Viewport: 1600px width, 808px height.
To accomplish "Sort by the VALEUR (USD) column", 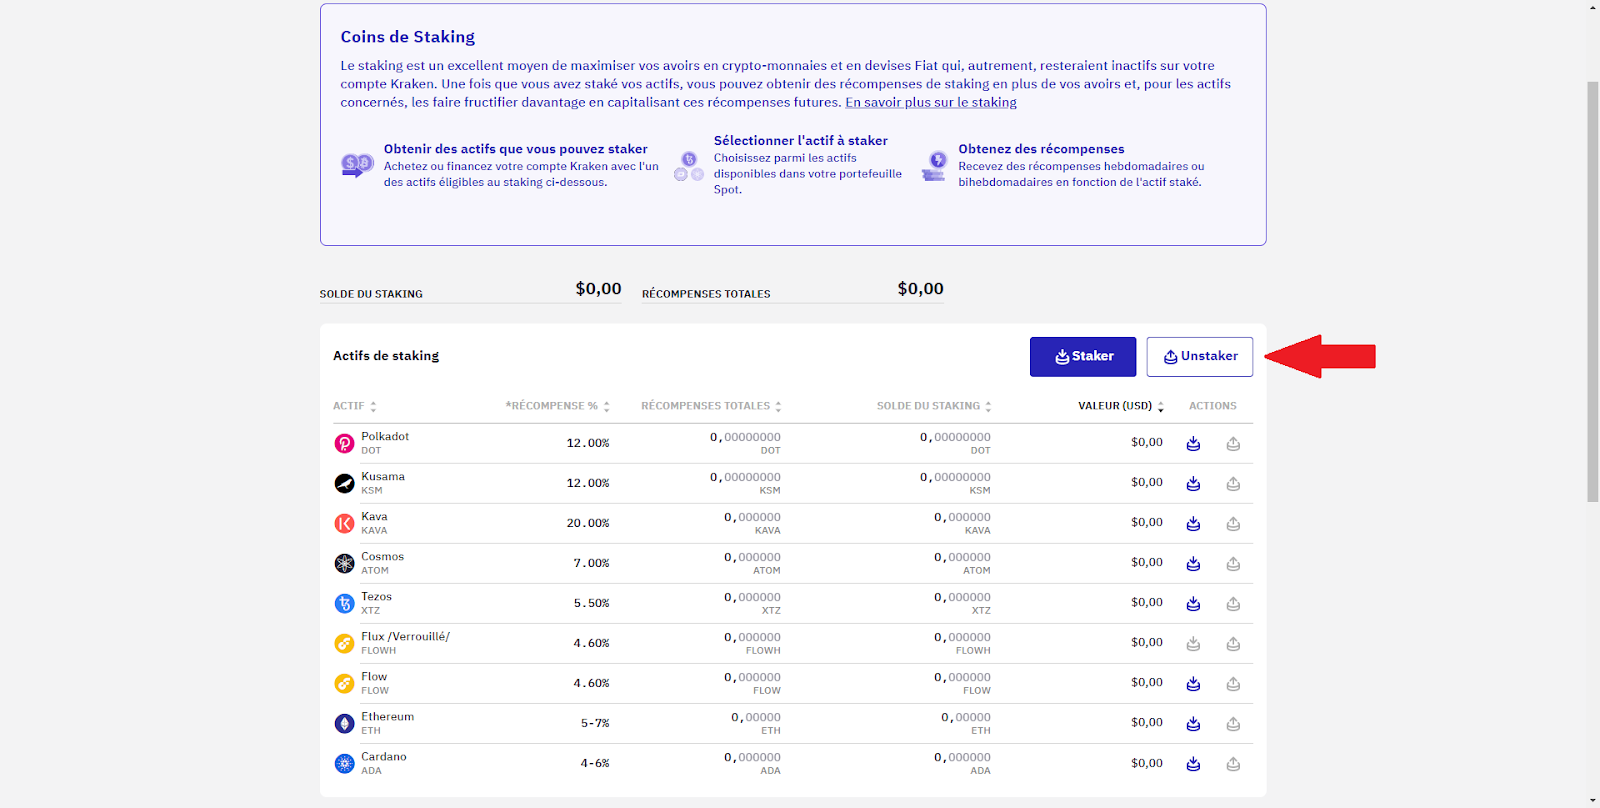I will 1121,406.
